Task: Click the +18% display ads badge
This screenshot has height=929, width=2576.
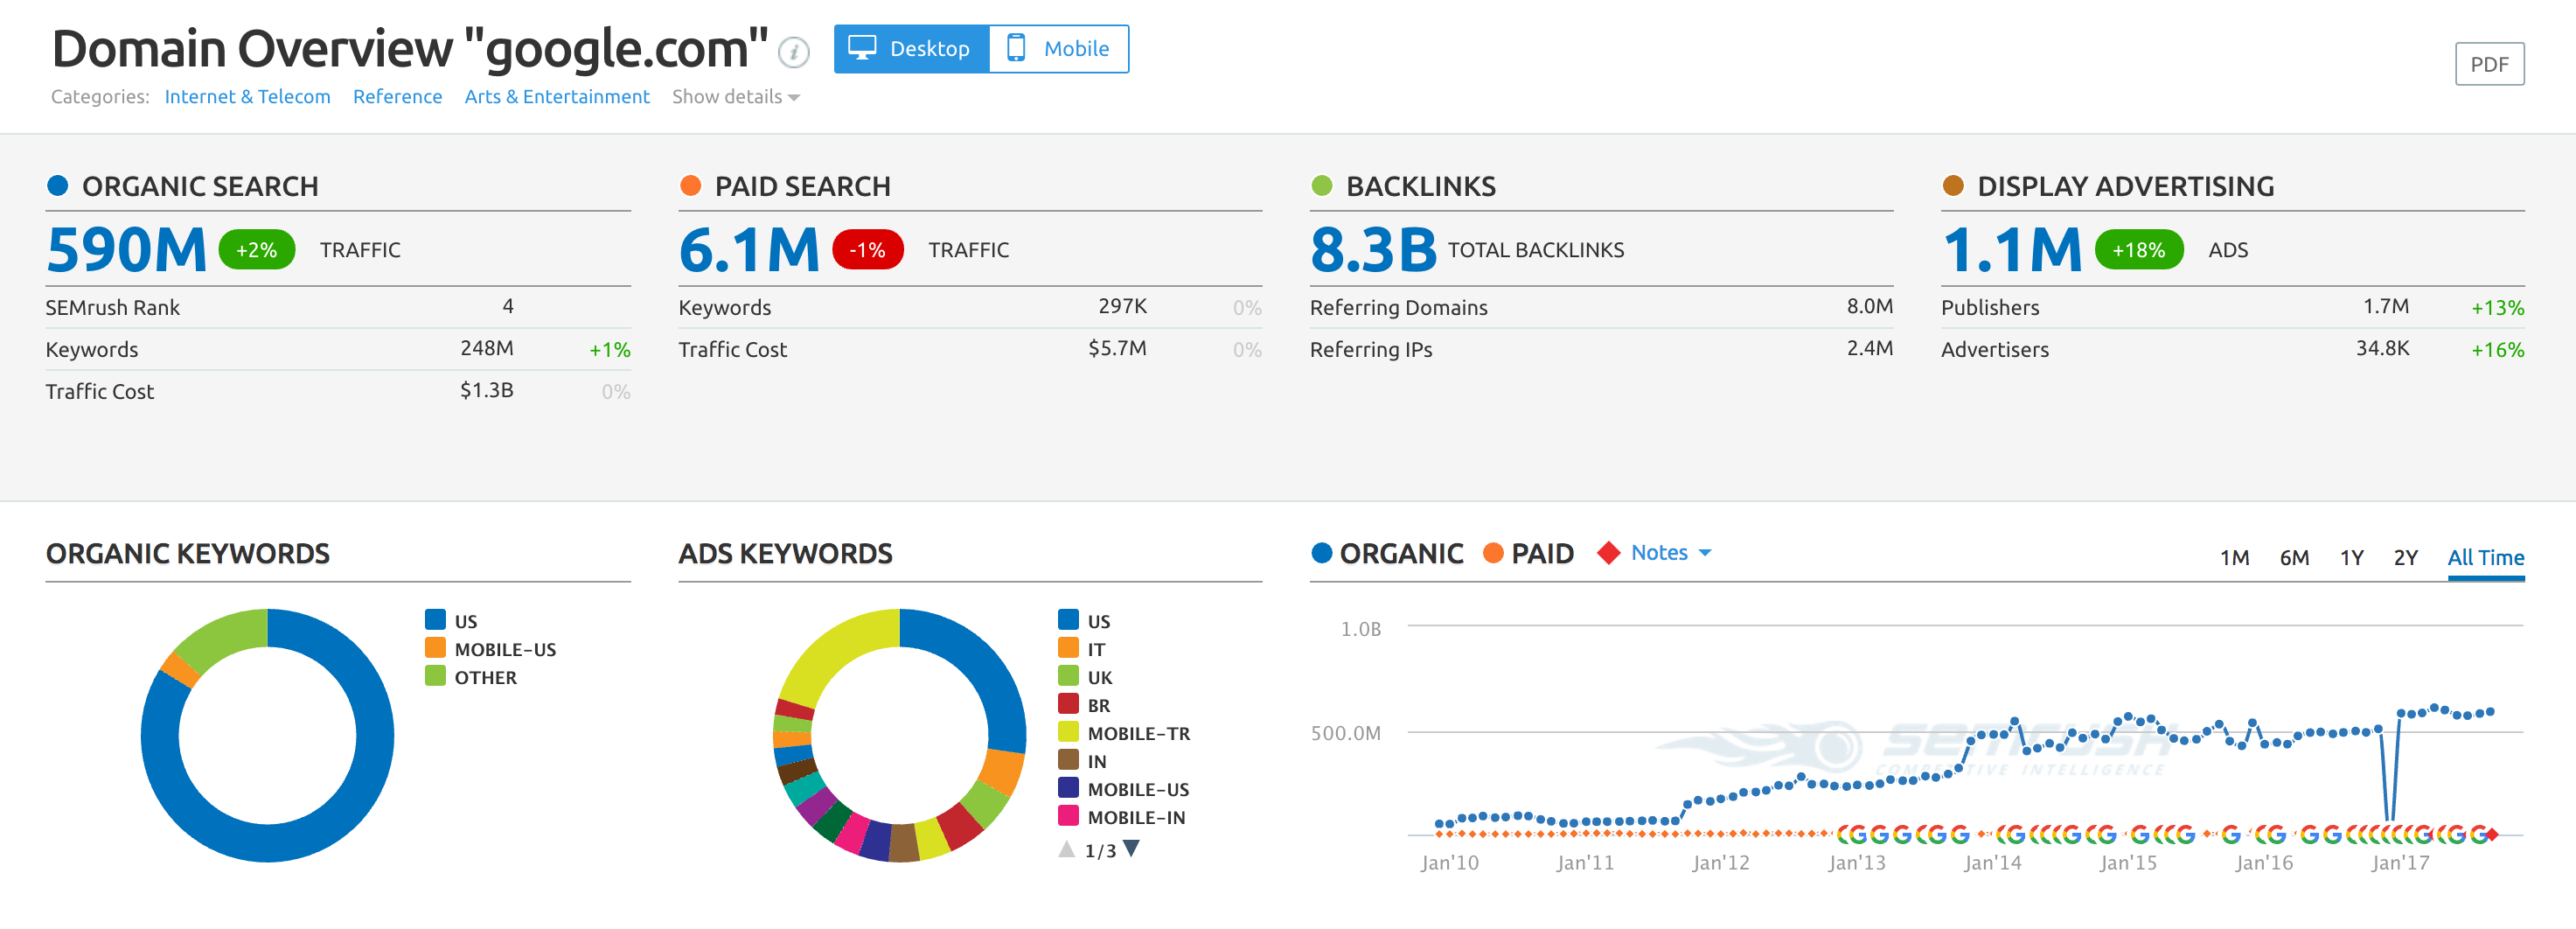Action: tap(2139, 250)
